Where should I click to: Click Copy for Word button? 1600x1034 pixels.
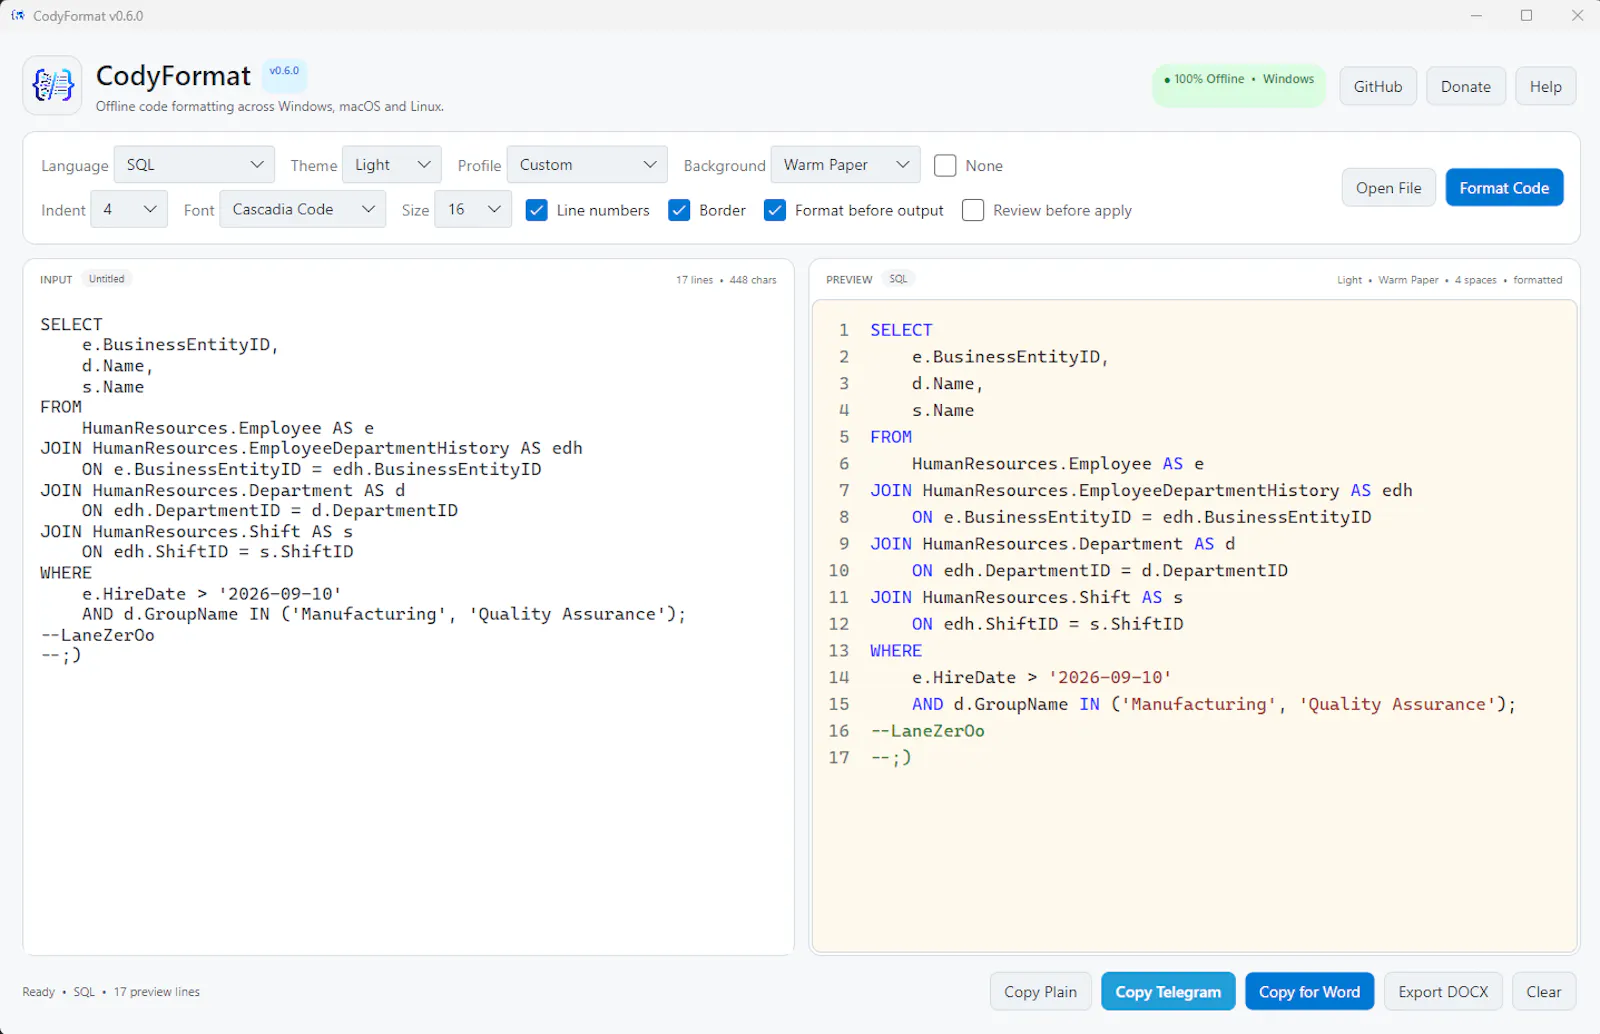(1310, 991)
